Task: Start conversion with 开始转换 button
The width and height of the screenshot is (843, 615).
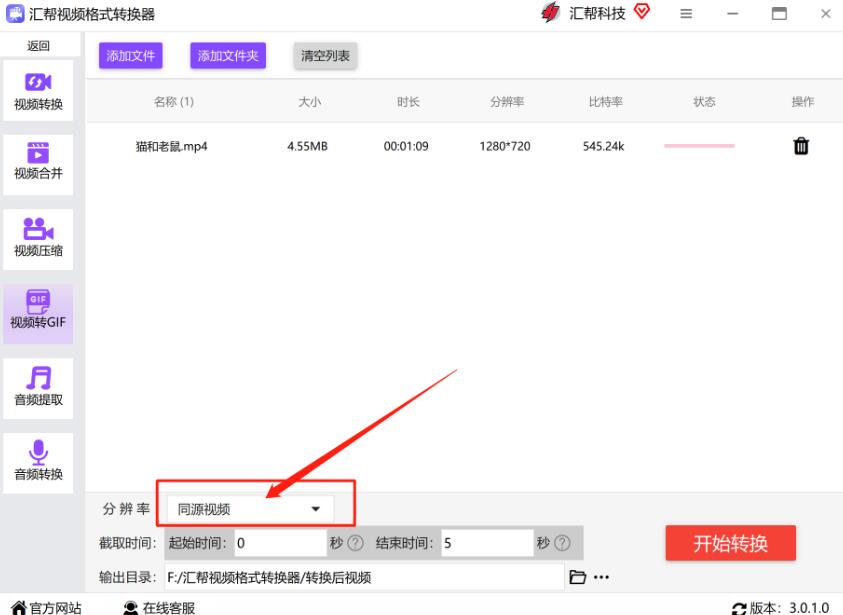Action: [x=730, y=543]
